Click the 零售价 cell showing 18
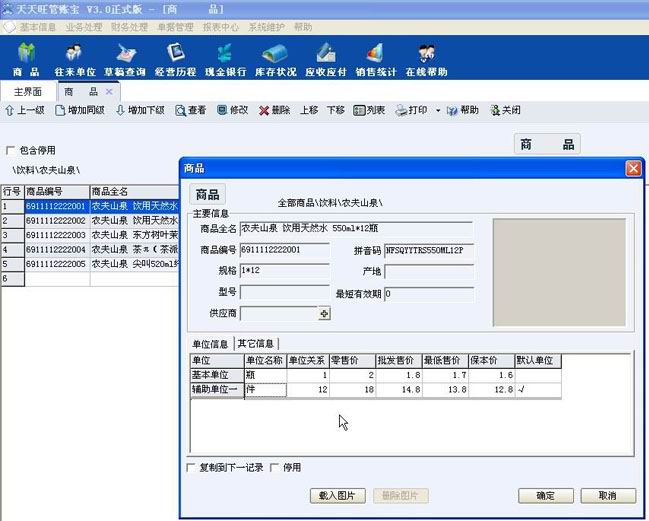The width and height of the screenshot is (649, 521). pos(352,390)
